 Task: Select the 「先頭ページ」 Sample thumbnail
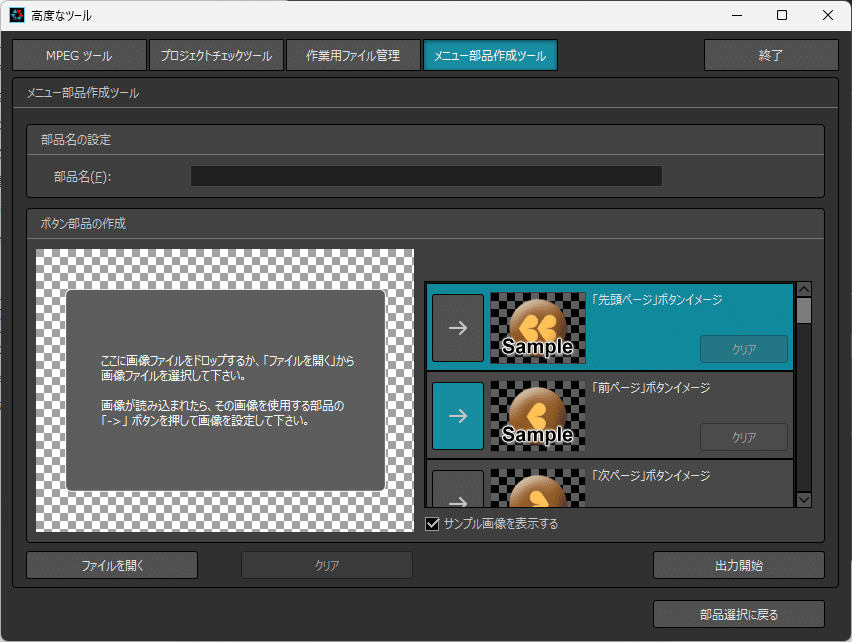click(x=537, y=327)
